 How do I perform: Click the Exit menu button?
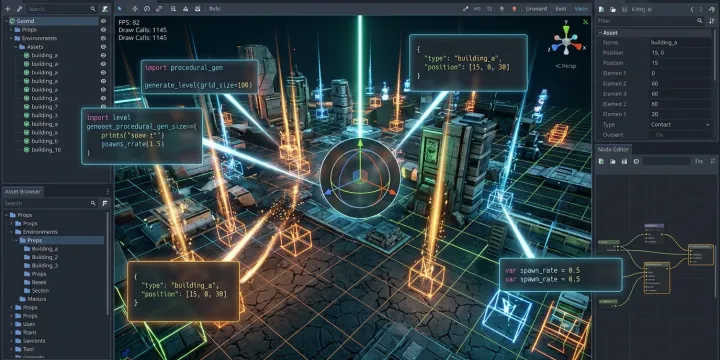(561, 9)
